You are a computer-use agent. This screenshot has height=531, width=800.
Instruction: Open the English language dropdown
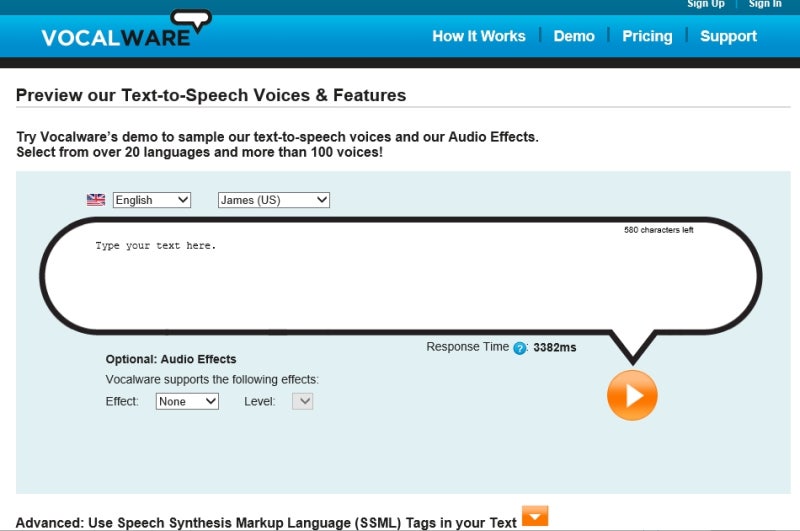pos(152,200)
